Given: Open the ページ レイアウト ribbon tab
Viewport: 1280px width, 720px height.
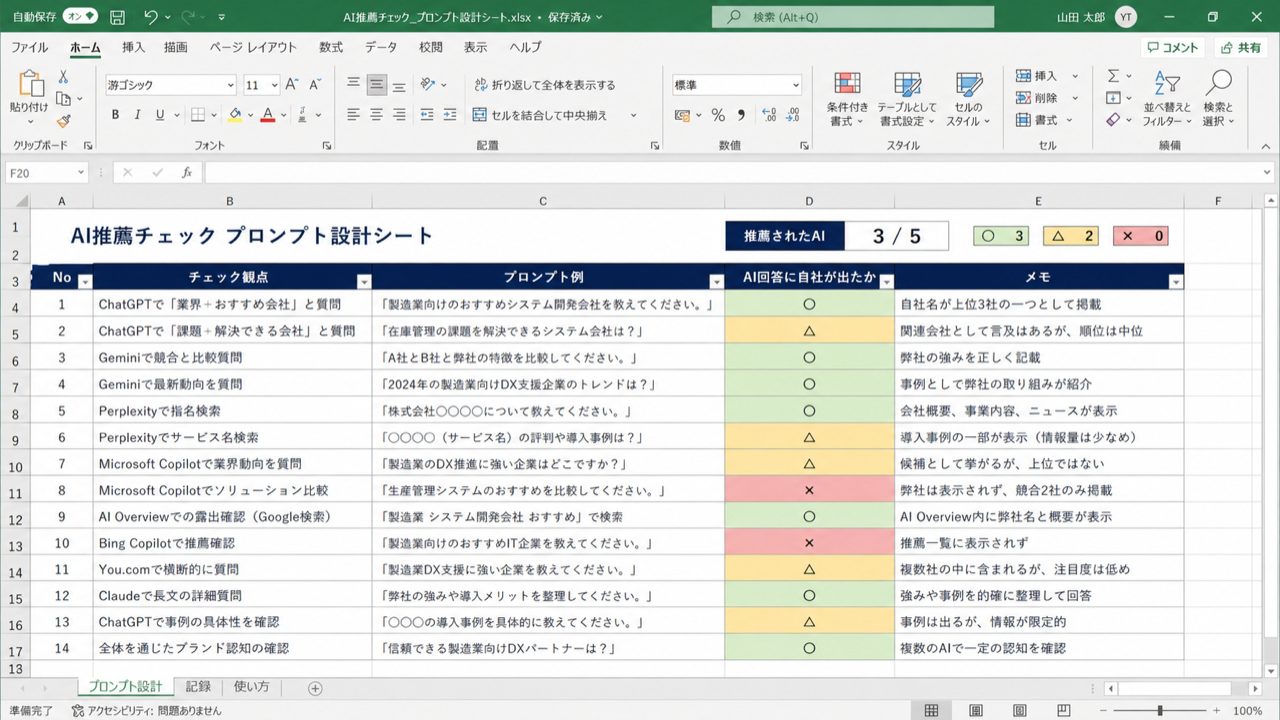Looking at the screenshot, I should [253, 47].
